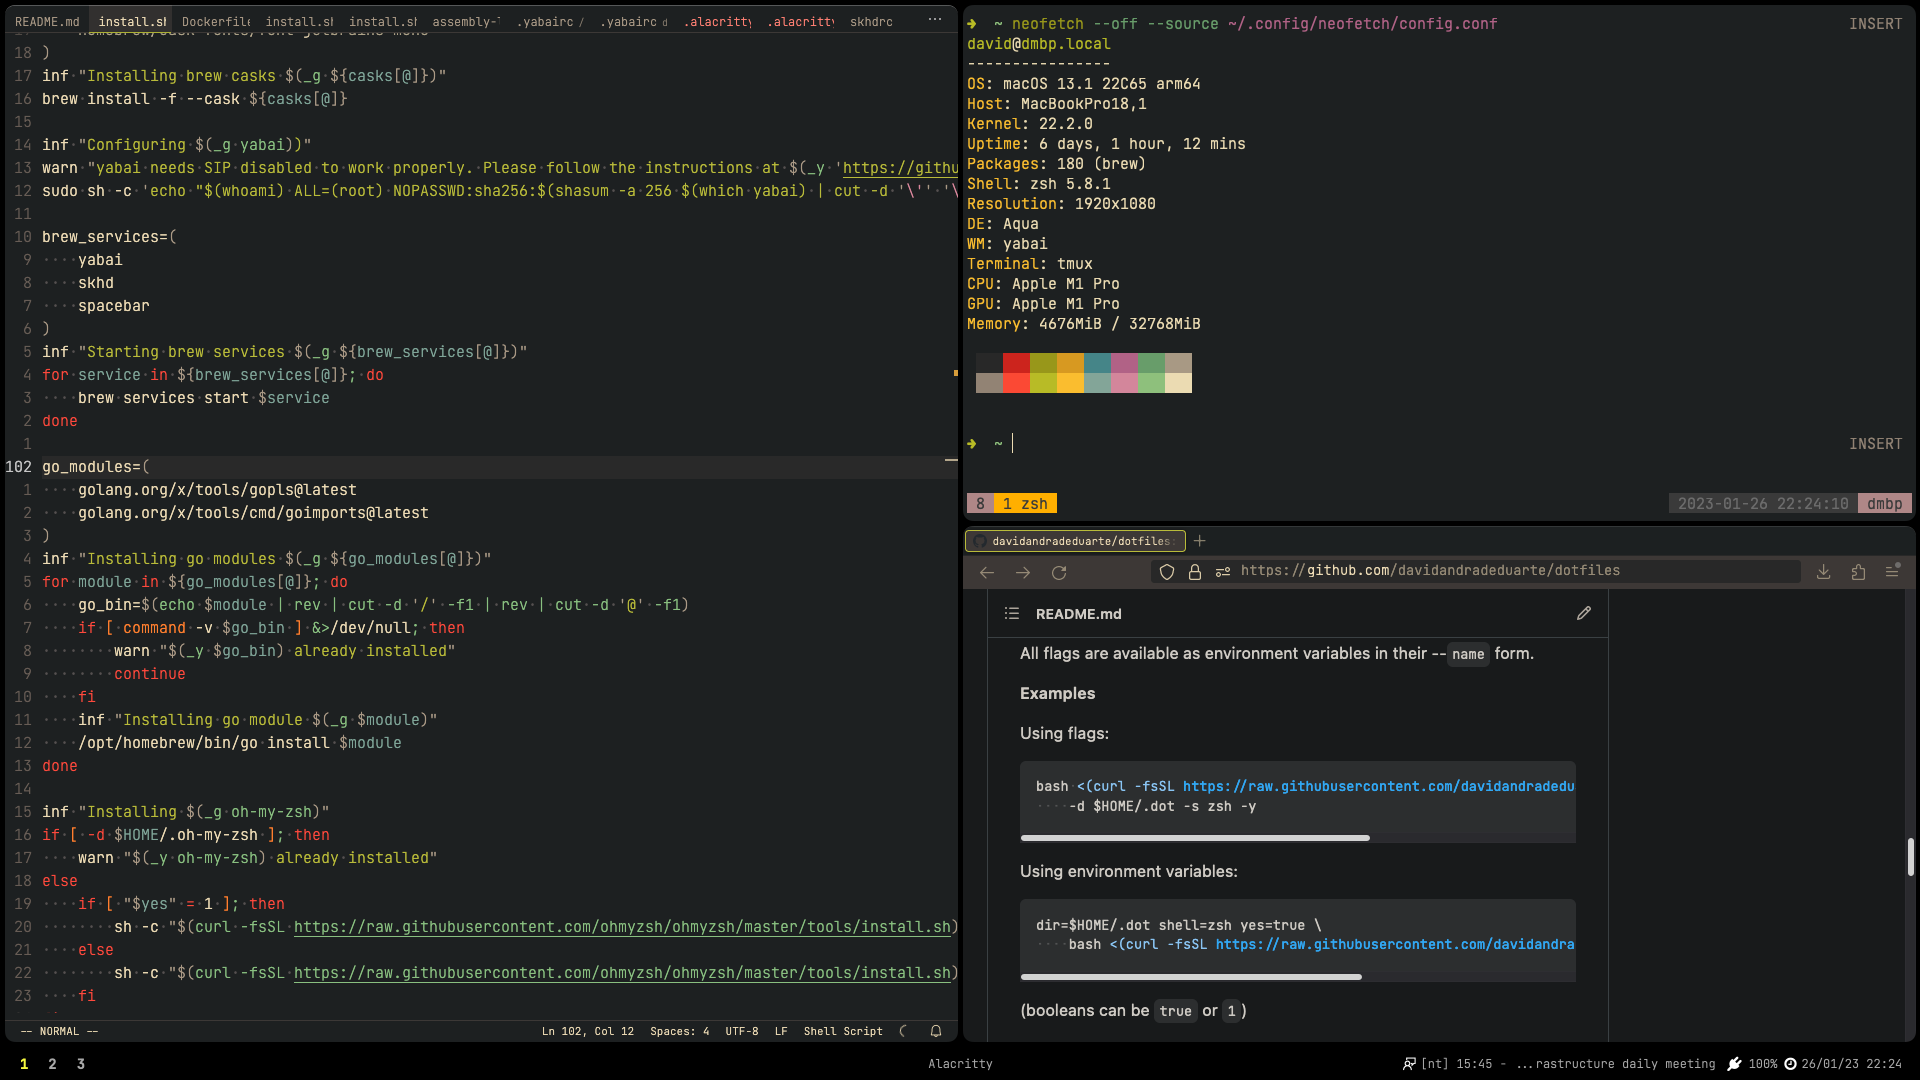Click the battery power plug icon
Viewport: 1920px width, 1080px height.
coord(1734,1064)
